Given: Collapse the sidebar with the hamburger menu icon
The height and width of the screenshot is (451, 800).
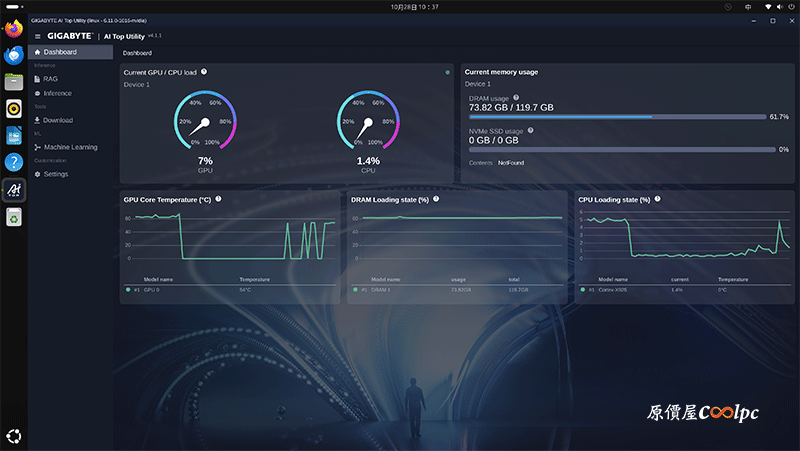Looking at the screenshot, I should point(38,36).
